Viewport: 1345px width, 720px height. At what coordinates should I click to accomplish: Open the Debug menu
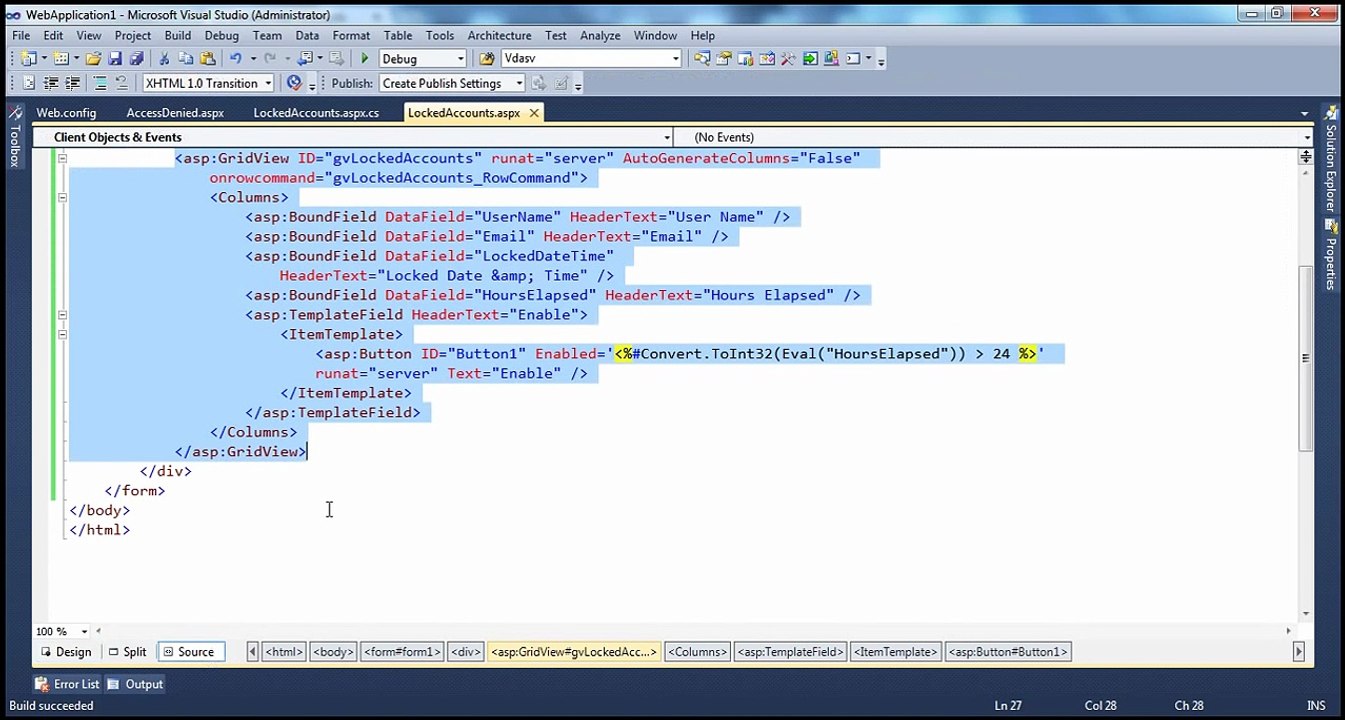[221, 35]
